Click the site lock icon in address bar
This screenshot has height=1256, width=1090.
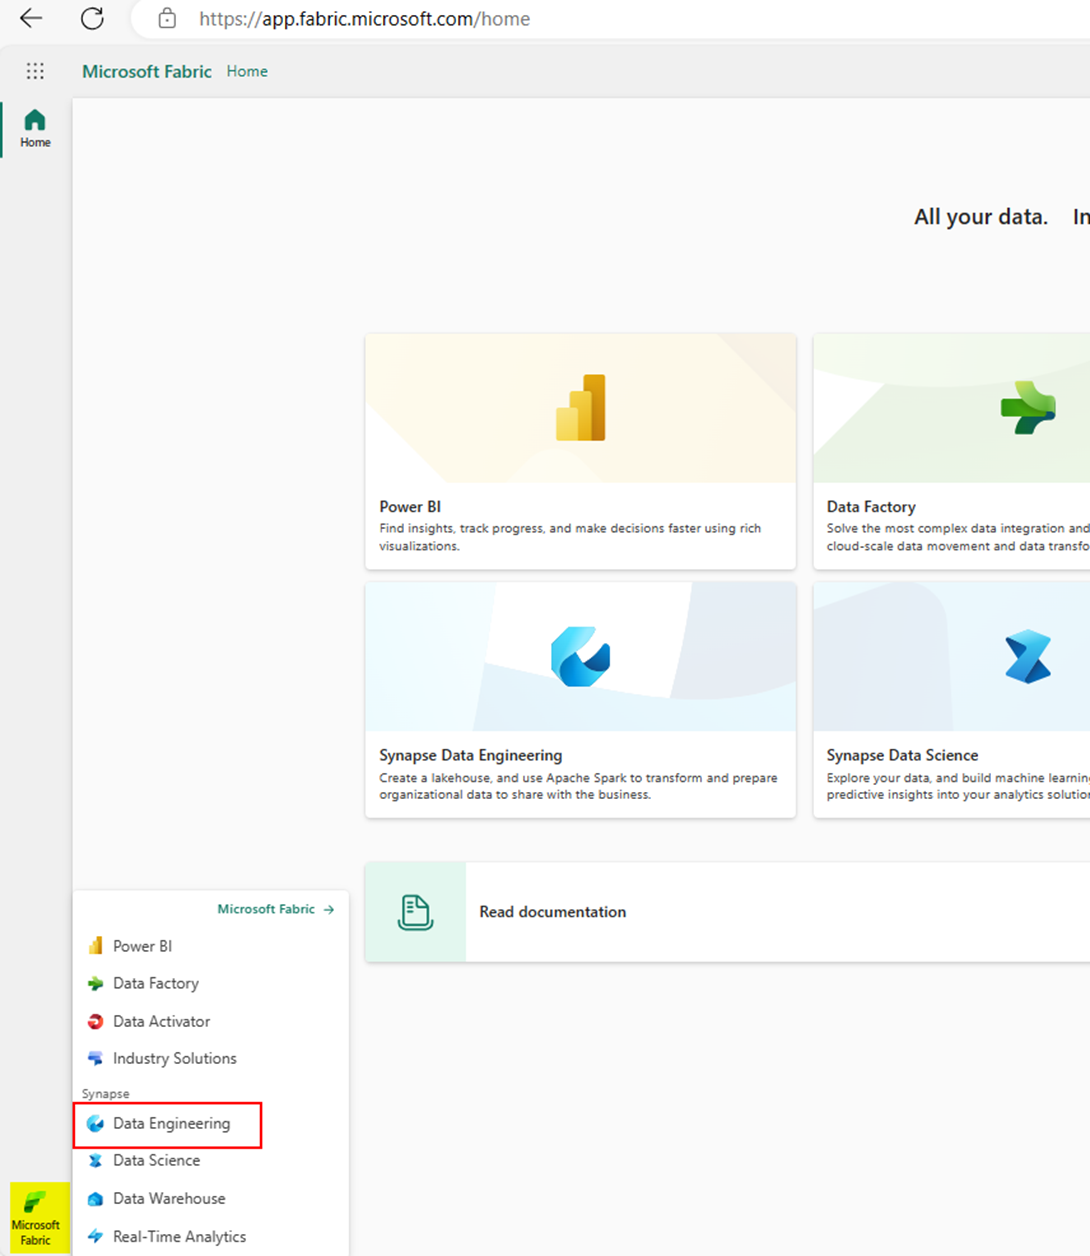pyautogui.click(x=167, y=18)
